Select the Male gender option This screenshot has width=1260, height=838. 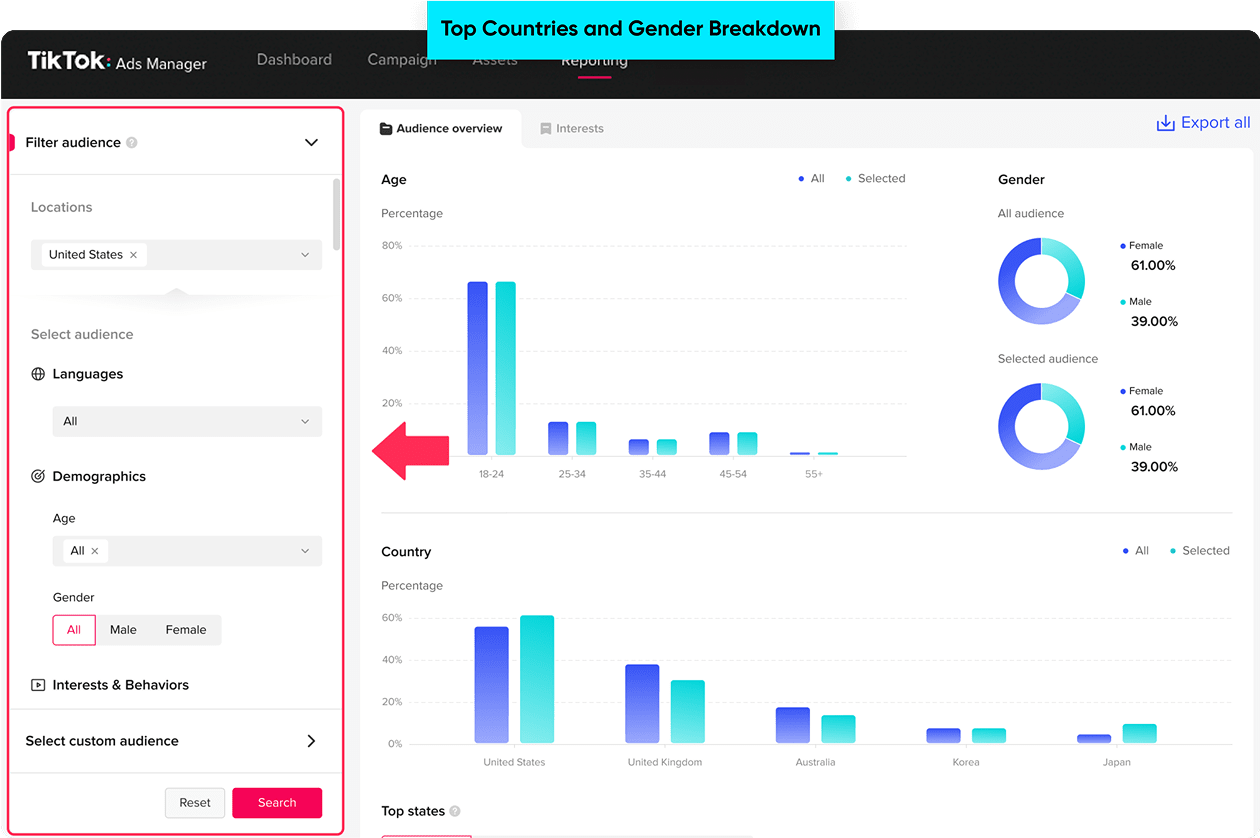click(123, 630)
